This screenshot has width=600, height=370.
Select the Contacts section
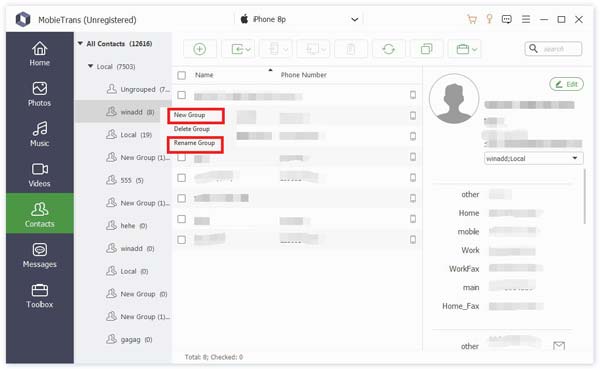coord(39,214)
